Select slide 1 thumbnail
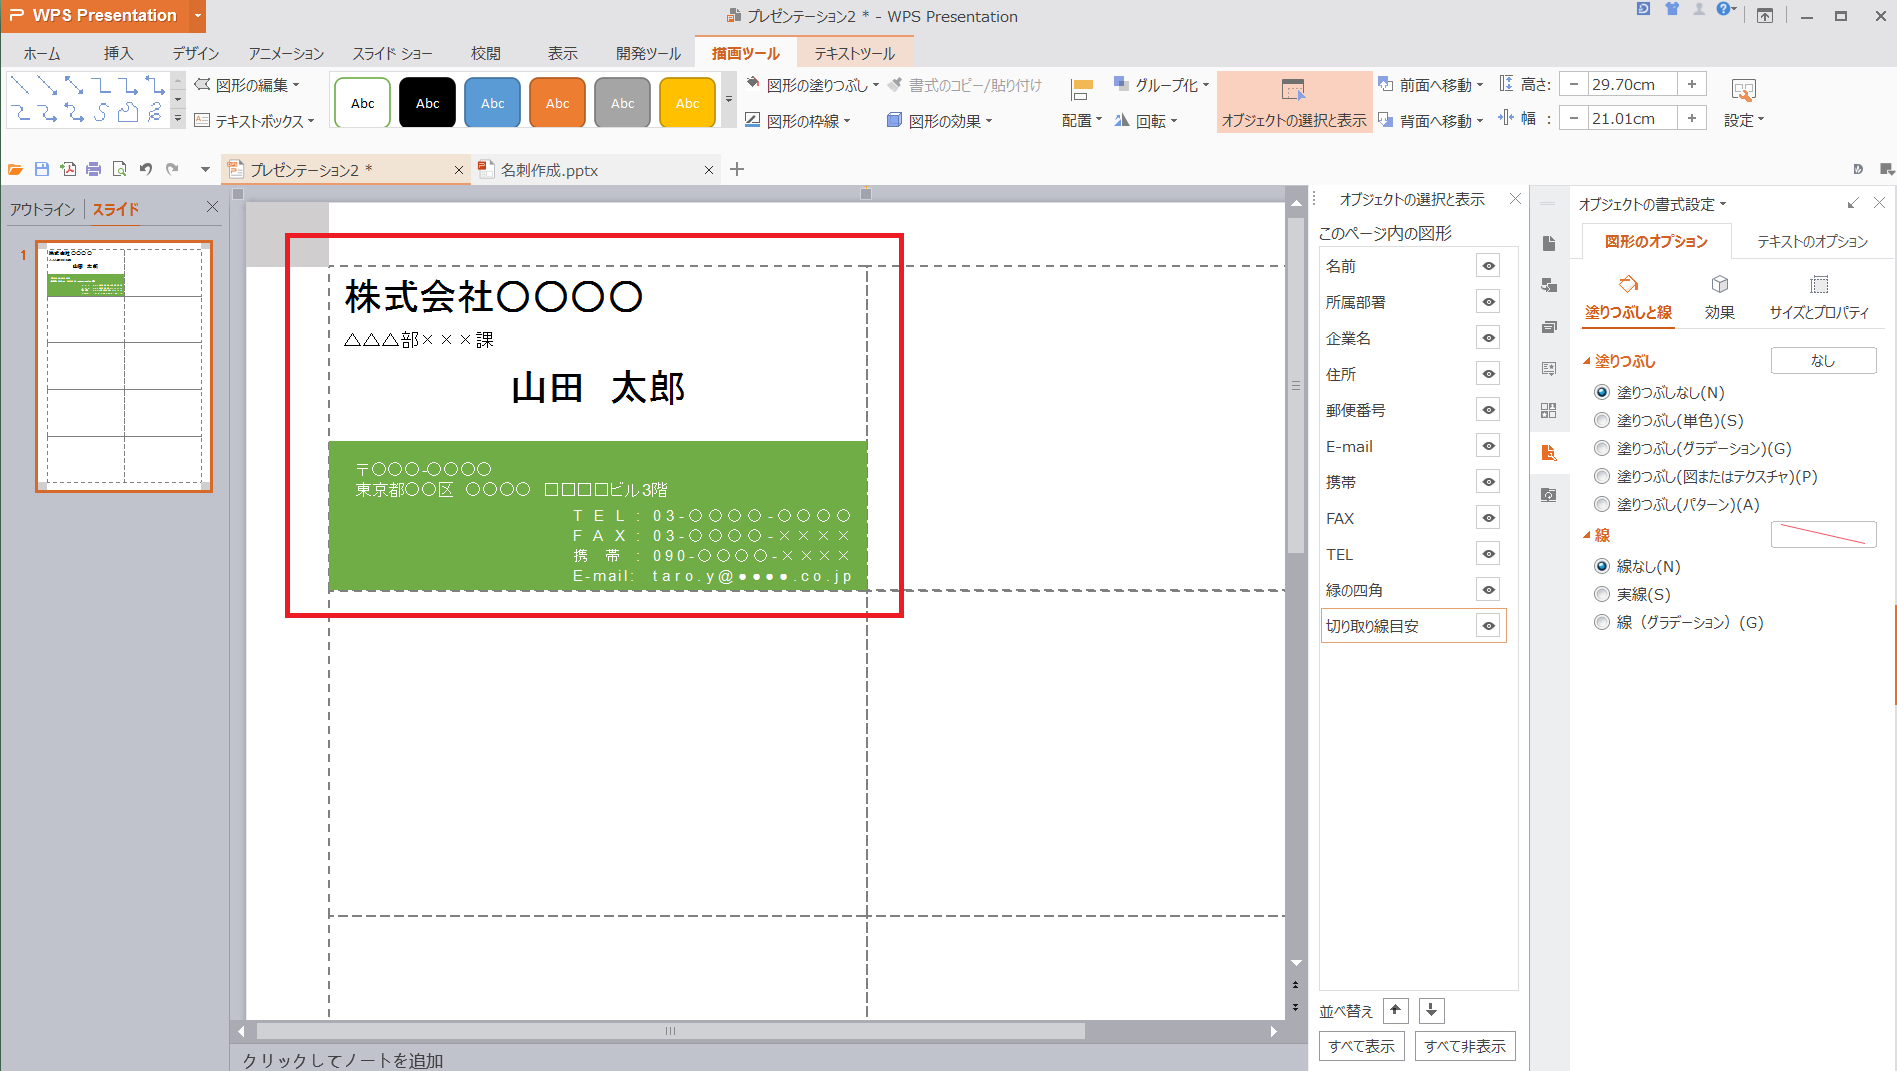Viewport: 1897px width, 1071px height. (x=124, y=365)
